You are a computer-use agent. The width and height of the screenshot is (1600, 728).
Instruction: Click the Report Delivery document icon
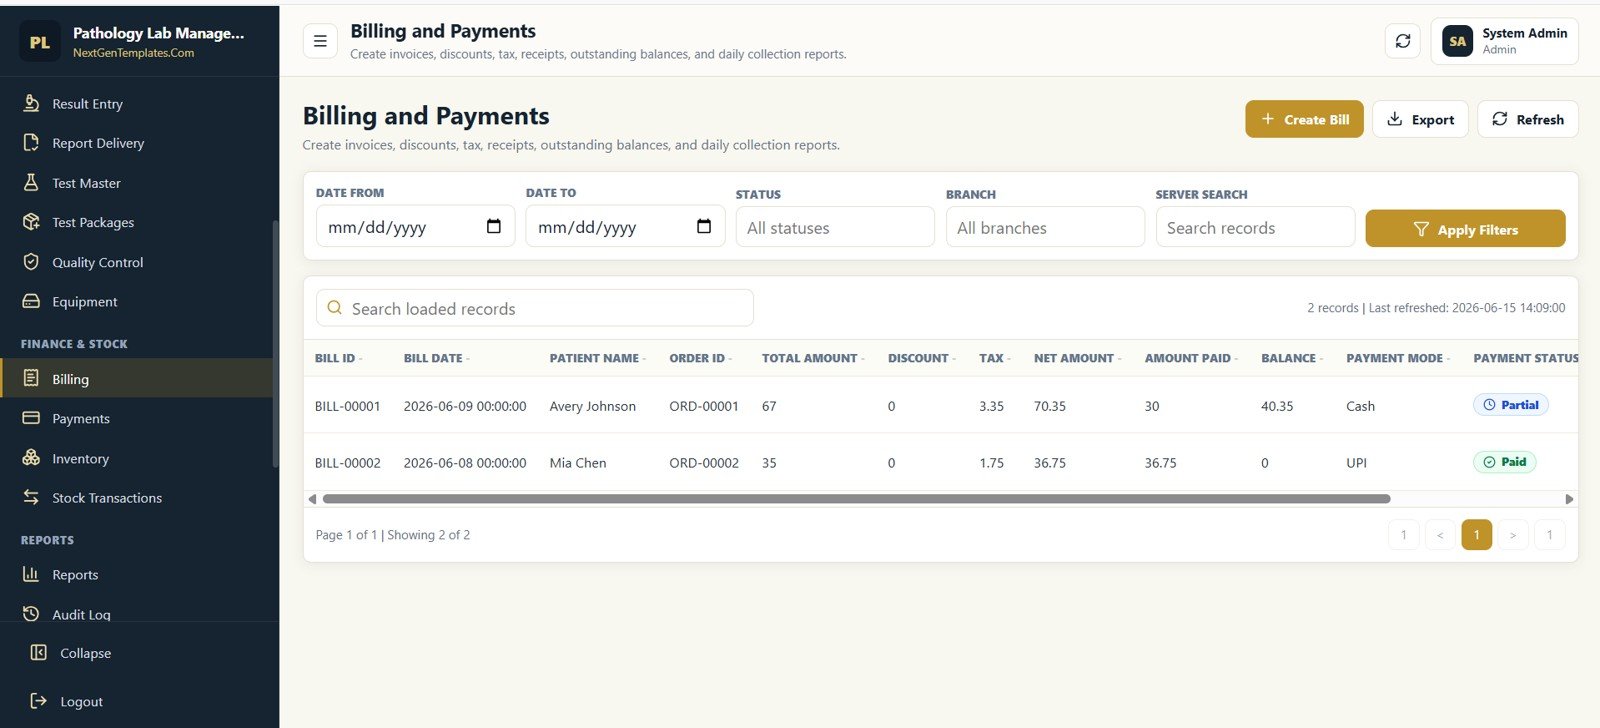click(31, 143)
